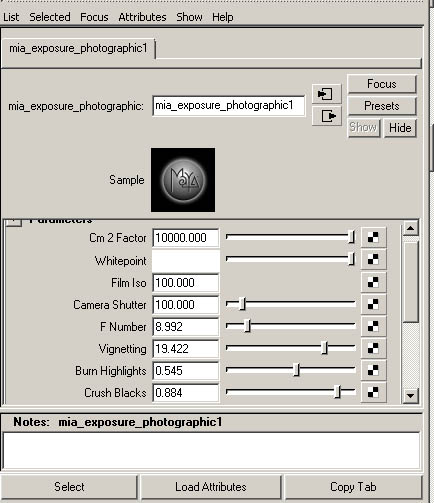The width and height of the screenshot is (434, 503).
Task: Click checker map icon beside Vignetting
Action: coord(373,348)
